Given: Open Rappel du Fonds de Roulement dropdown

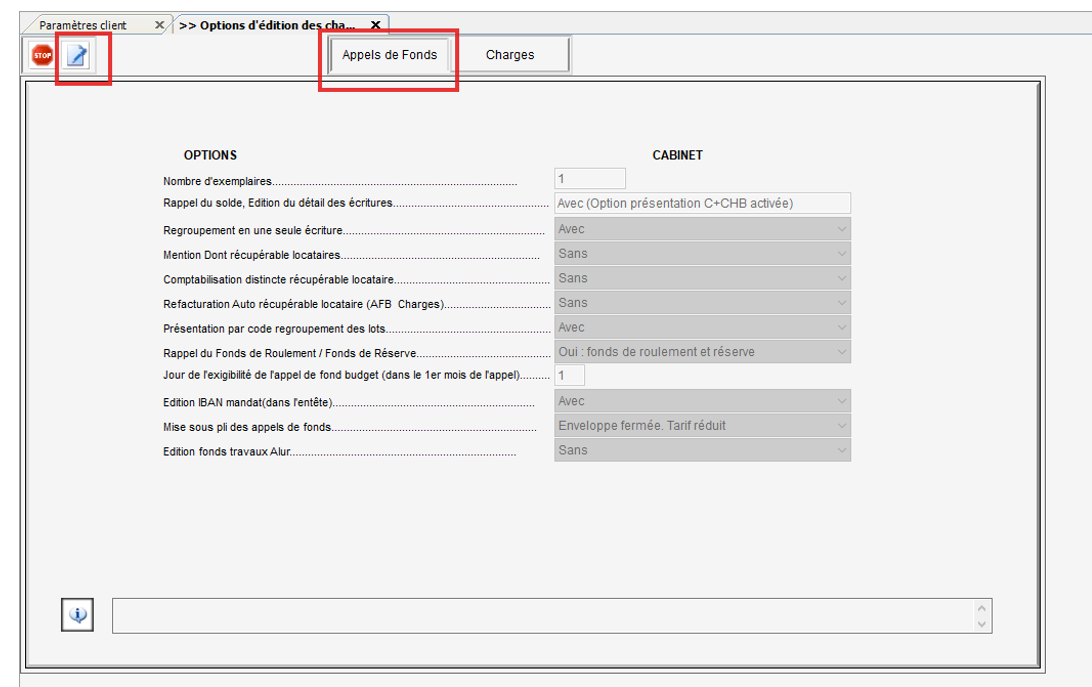Looking at the screenshot, I should click(x=841, y=352).
